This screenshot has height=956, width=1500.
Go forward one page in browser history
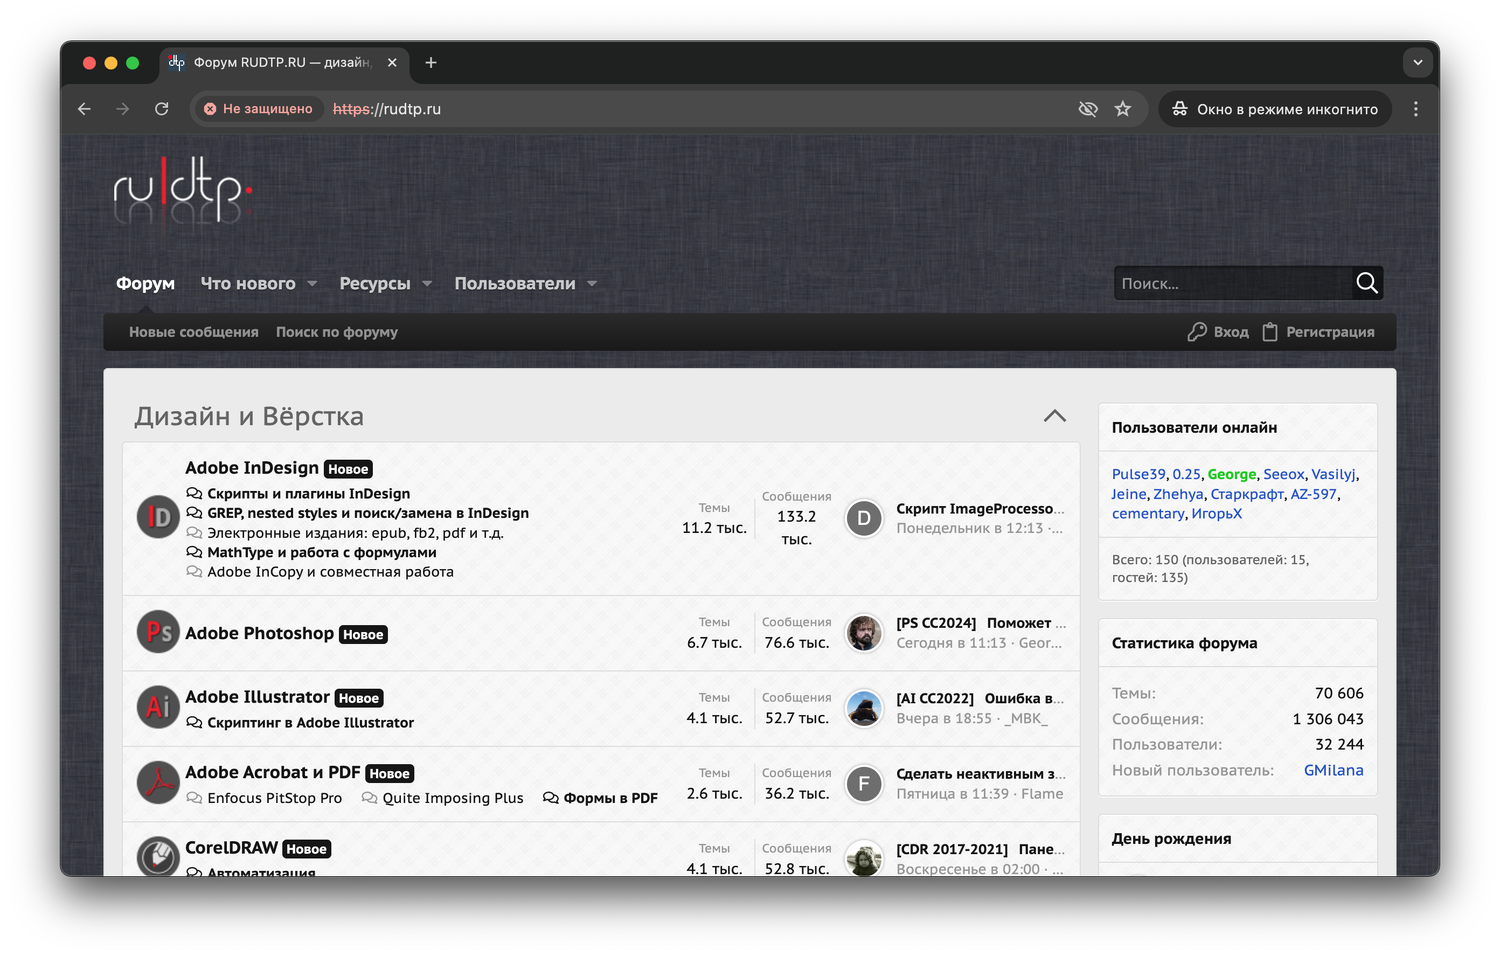point(122,109)
